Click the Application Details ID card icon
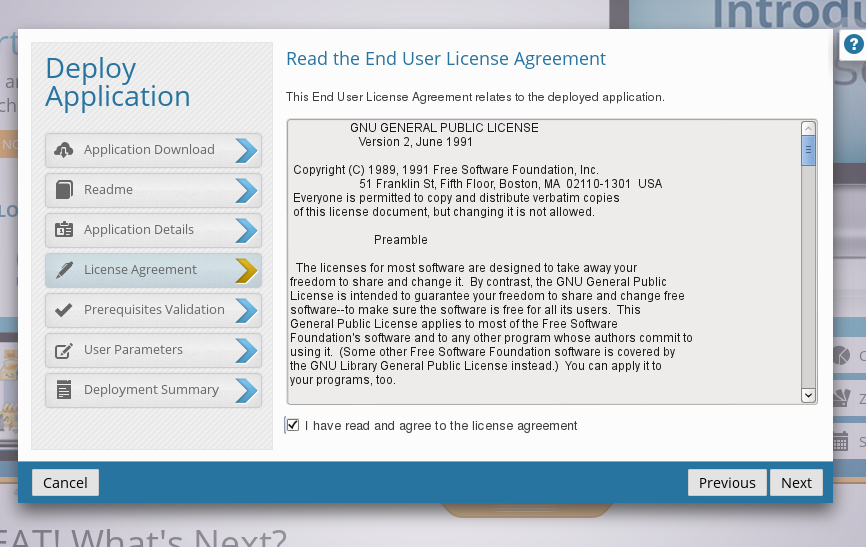866x547 pixels. coord(64,230)
